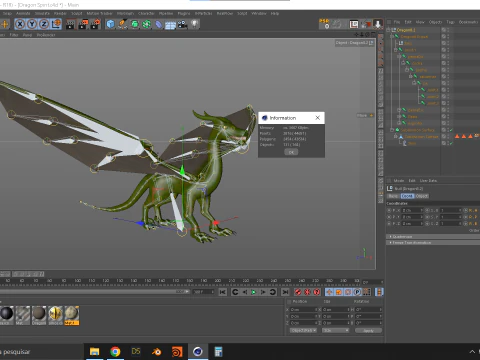
Task: Go to start of animation
Action: click(x=223, y=292)
